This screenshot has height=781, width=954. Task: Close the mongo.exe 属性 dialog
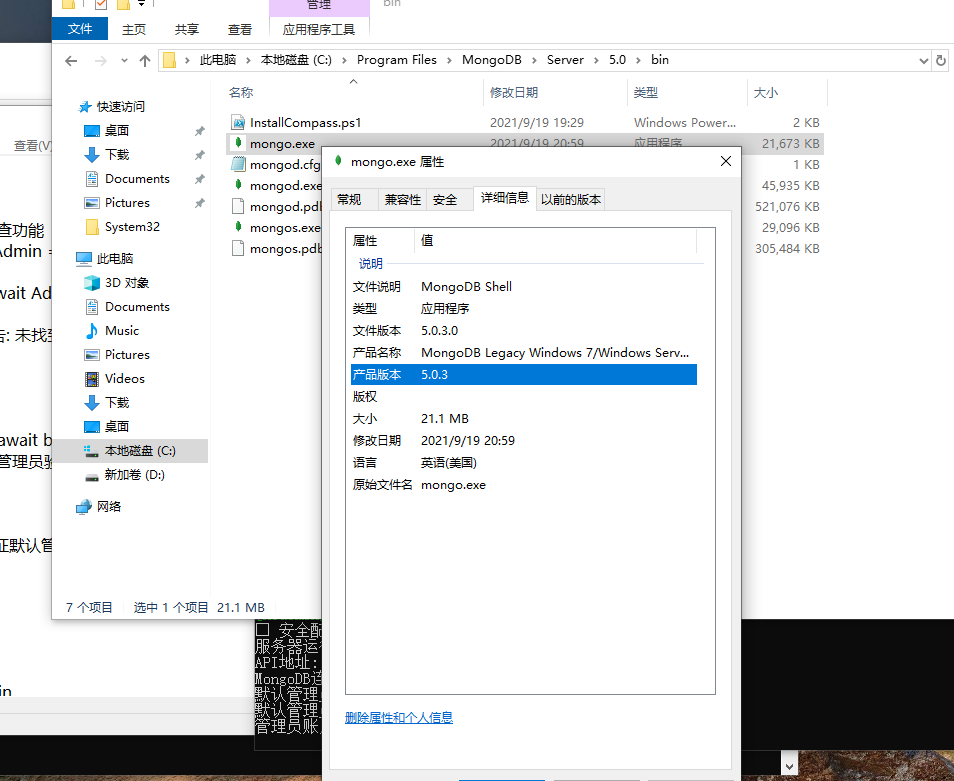(x=726, y=161)
